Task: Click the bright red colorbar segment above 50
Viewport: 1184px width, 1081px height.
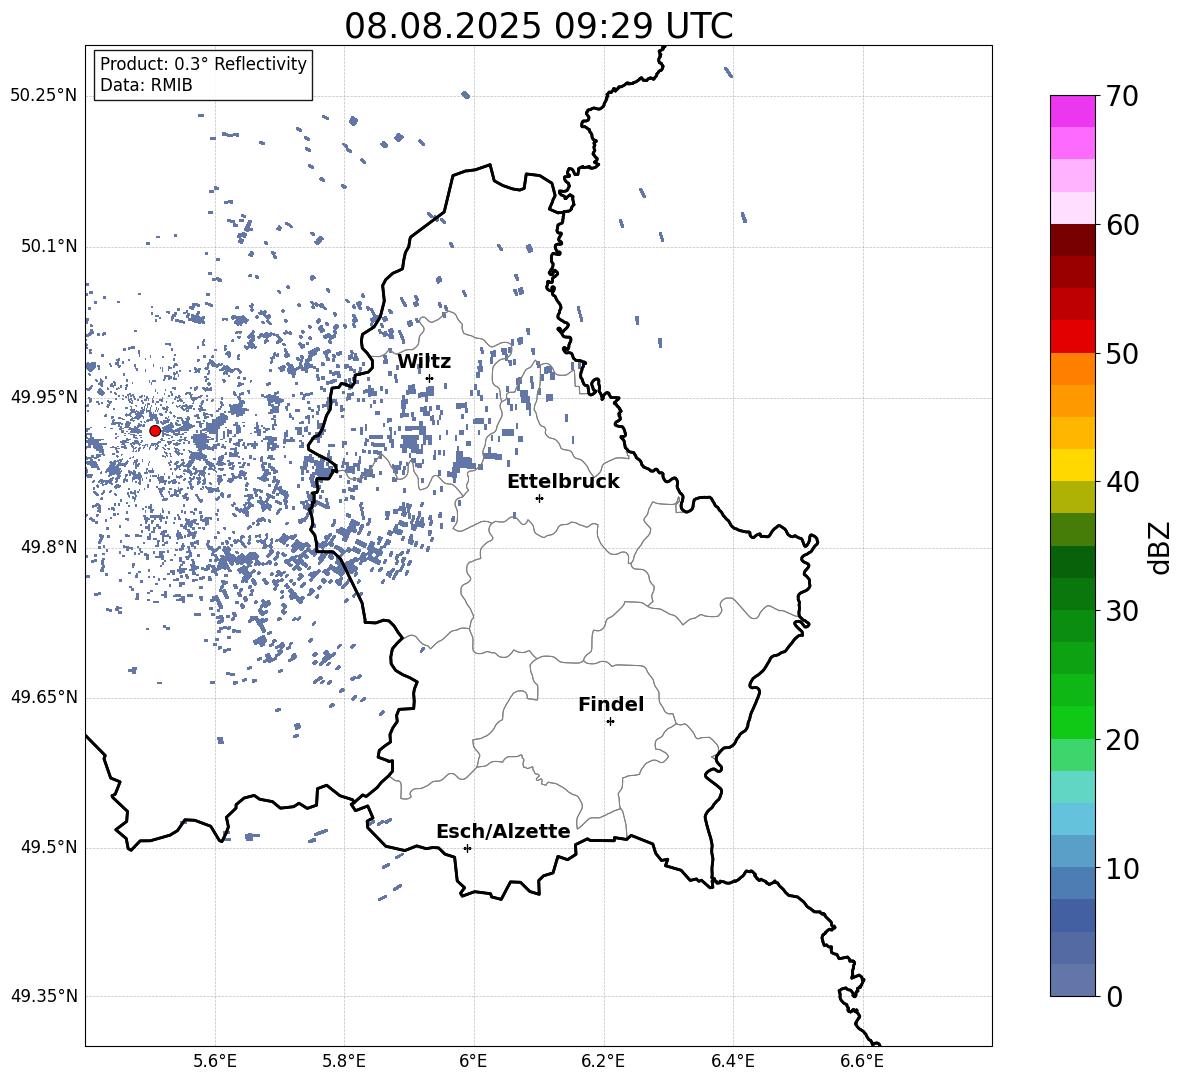Action: 1073,337
